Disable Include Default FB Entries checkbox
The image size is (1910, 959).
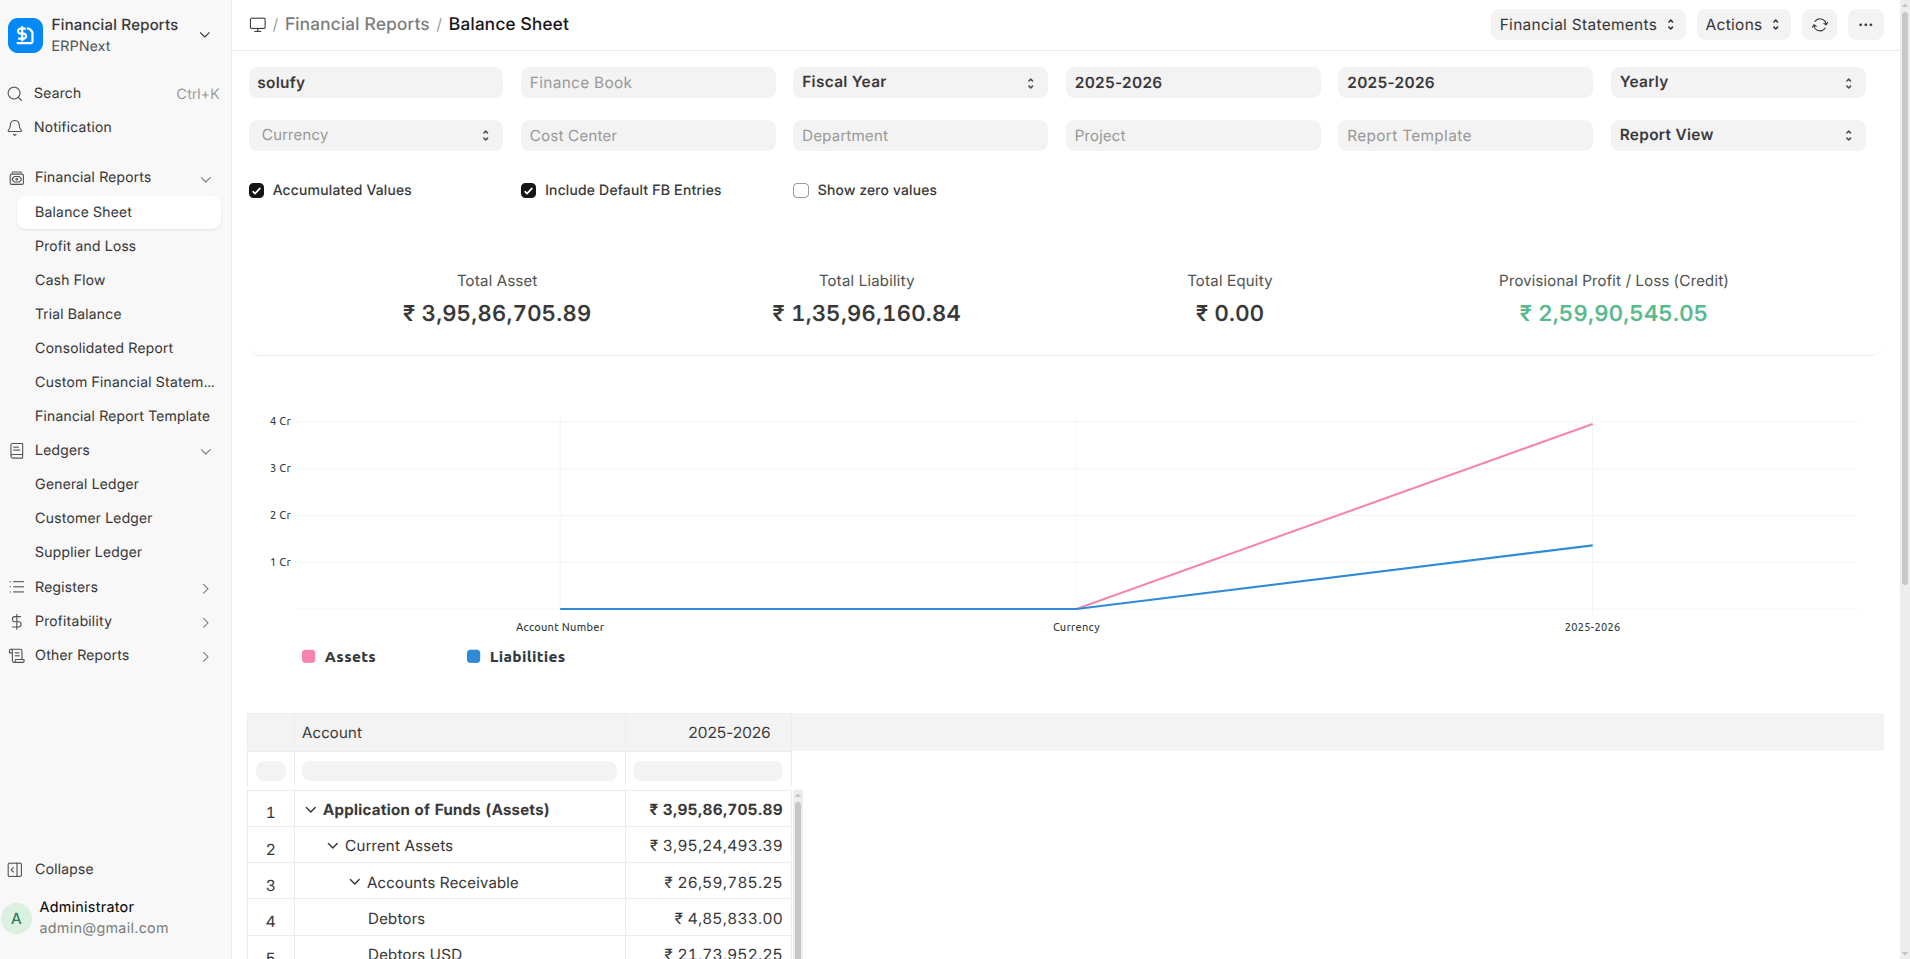529,191
